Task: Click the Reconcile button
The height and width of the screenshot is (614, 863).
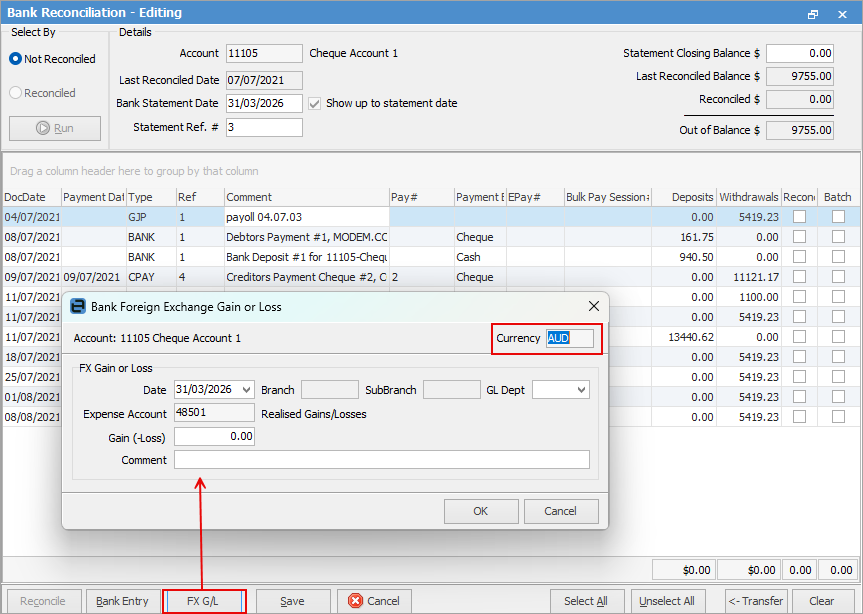Action: 43,601
